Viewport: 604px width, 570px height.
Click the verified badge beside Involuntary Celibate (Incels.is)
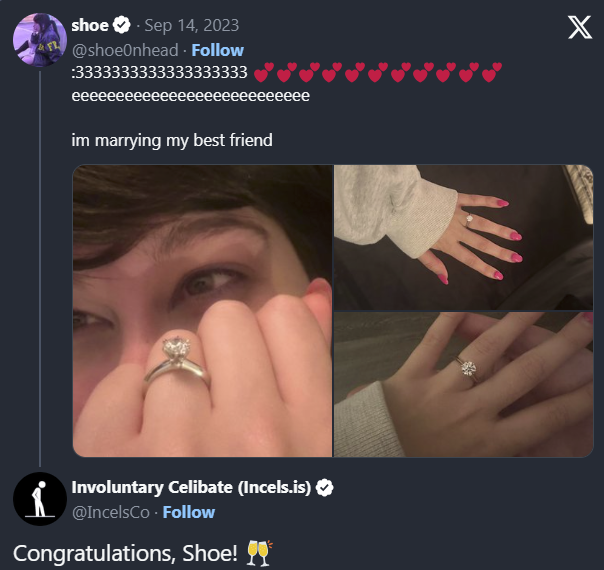click(325, 488)
